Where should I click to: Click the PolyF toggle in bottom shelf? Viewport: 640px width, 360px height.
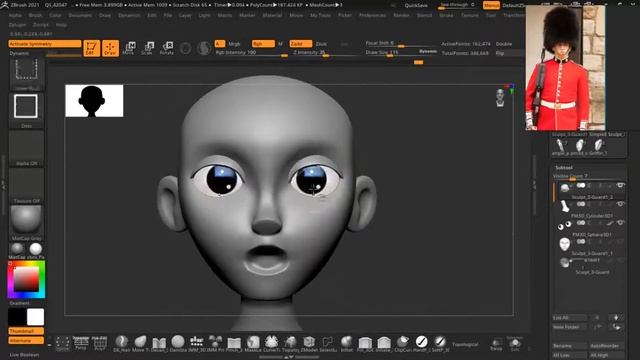coord(100,343)
